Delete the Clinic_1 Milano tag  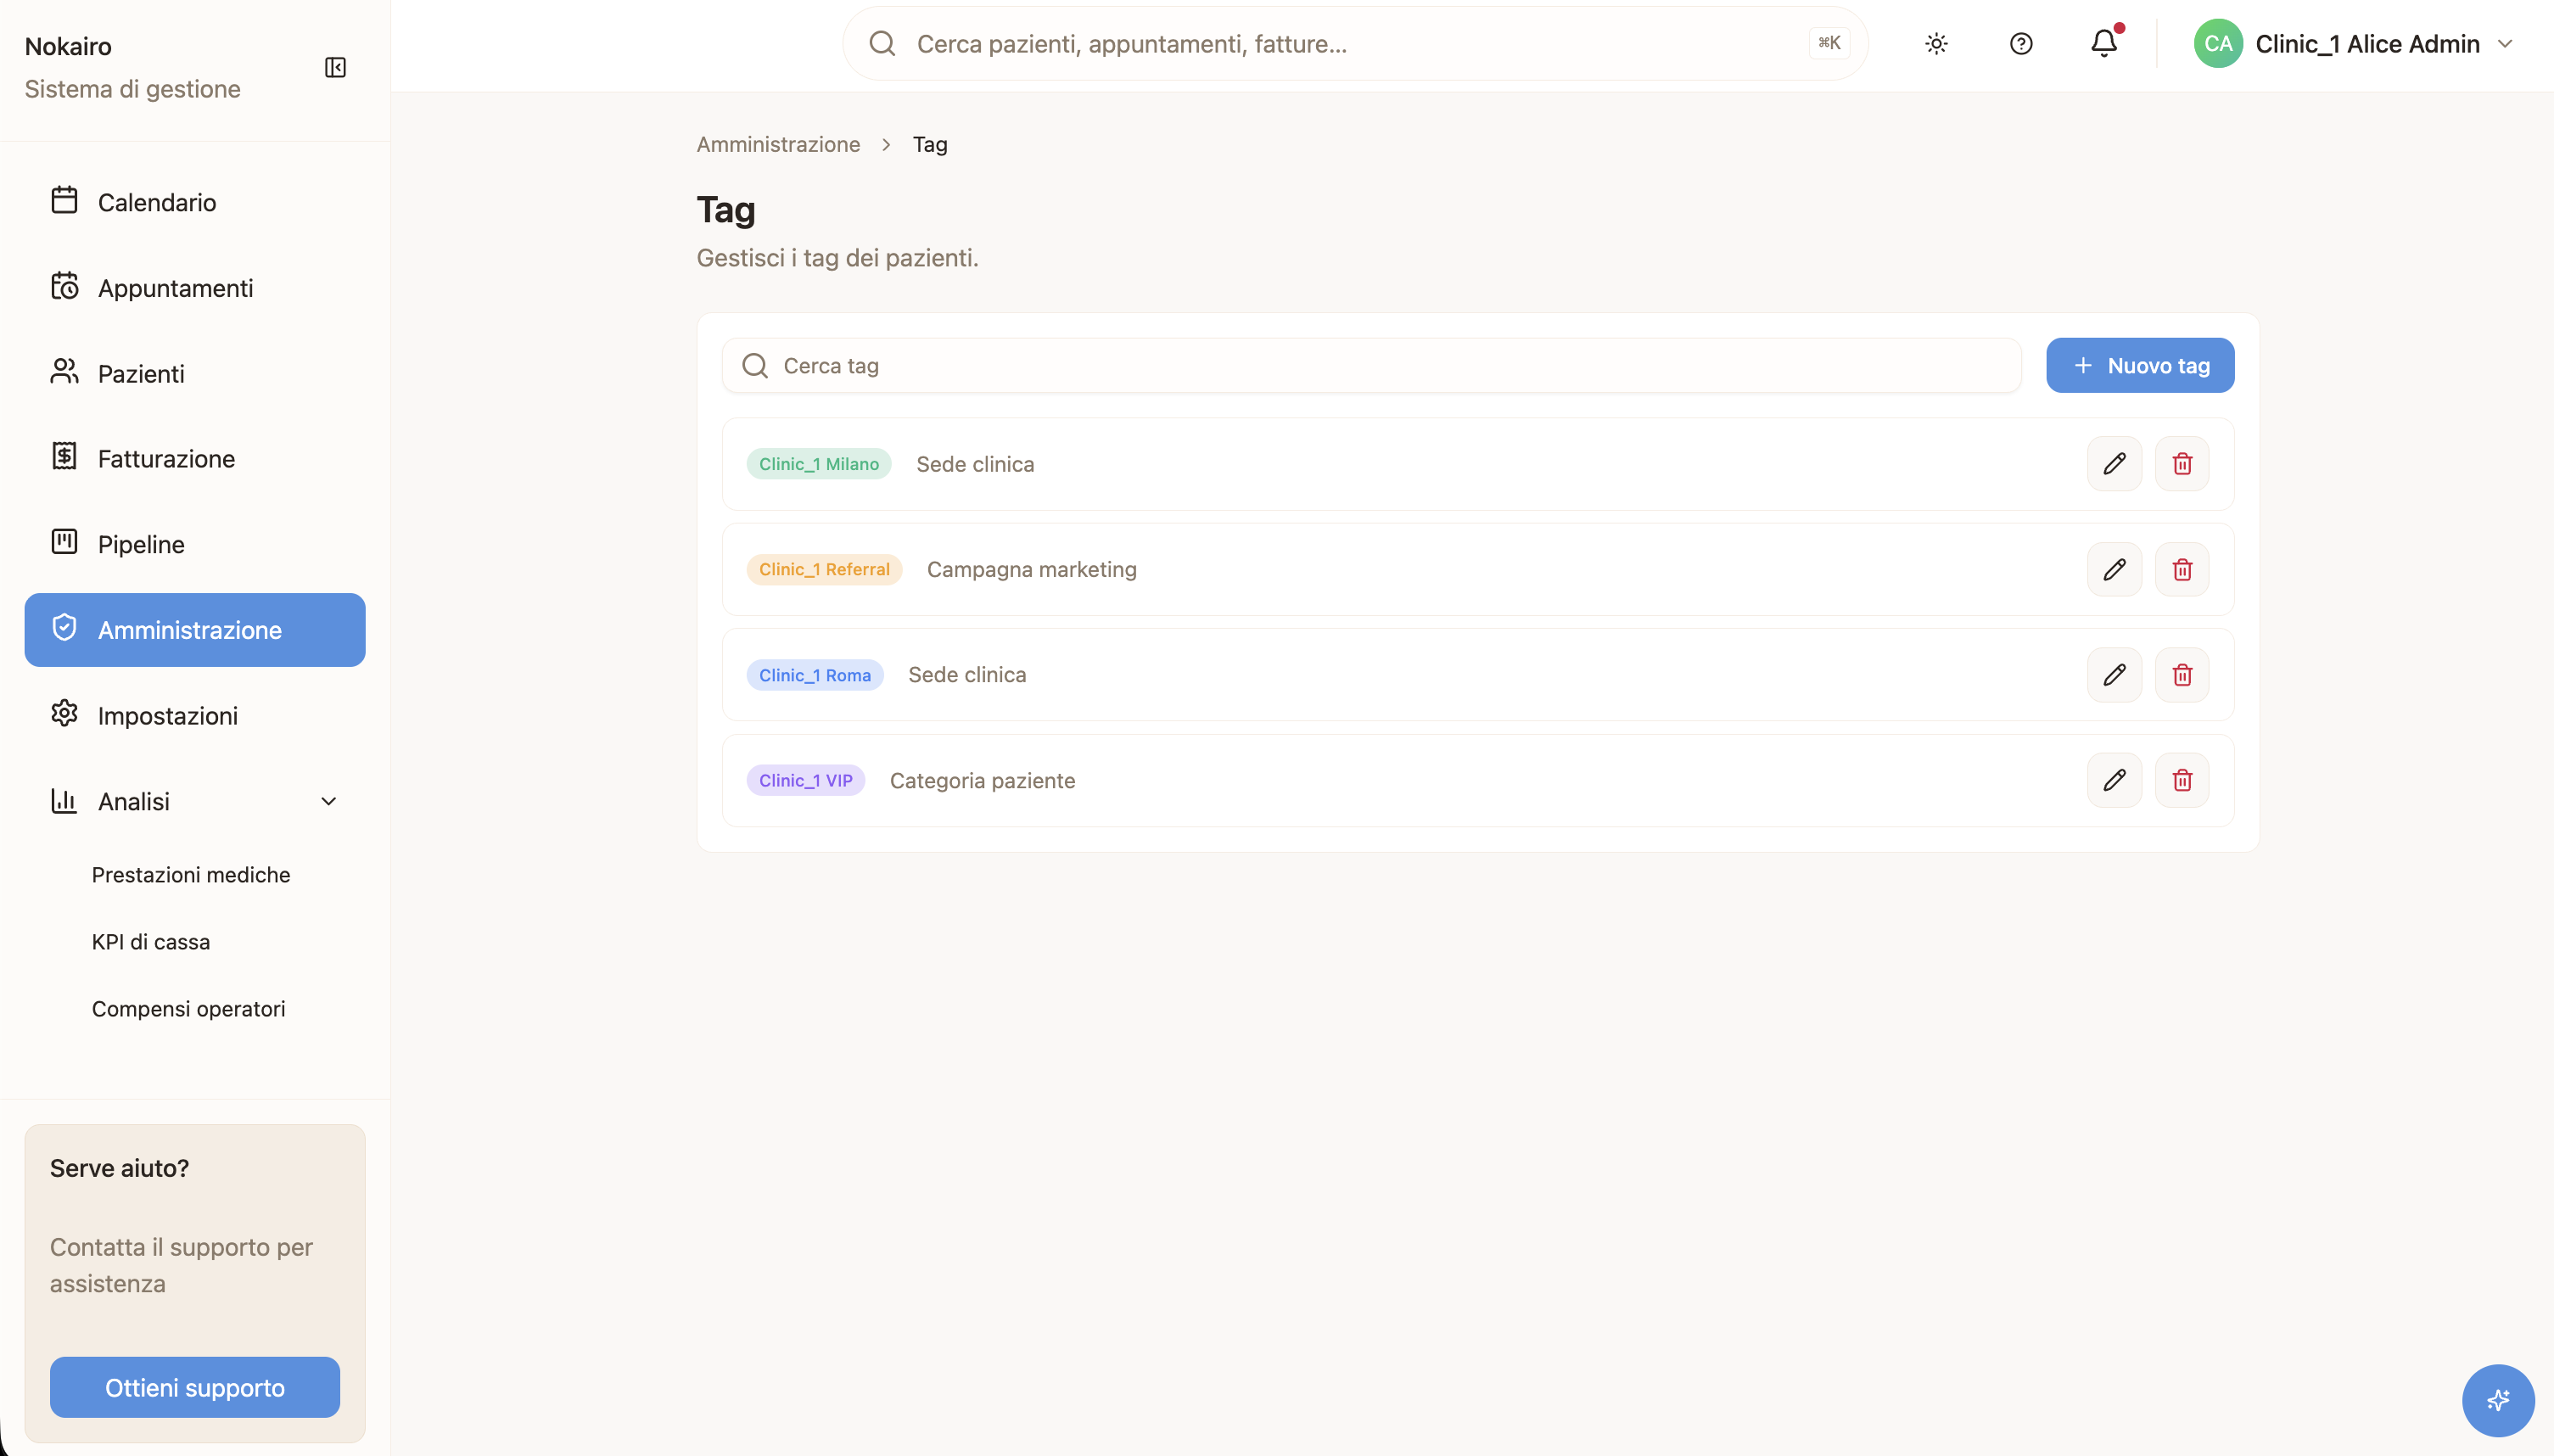2182,464
